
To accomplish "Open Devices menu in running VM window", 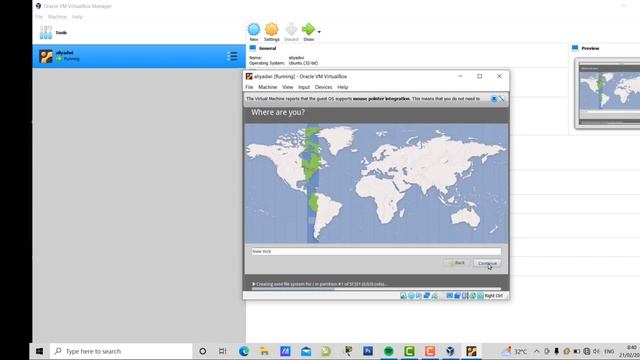I will pos(323,87).
